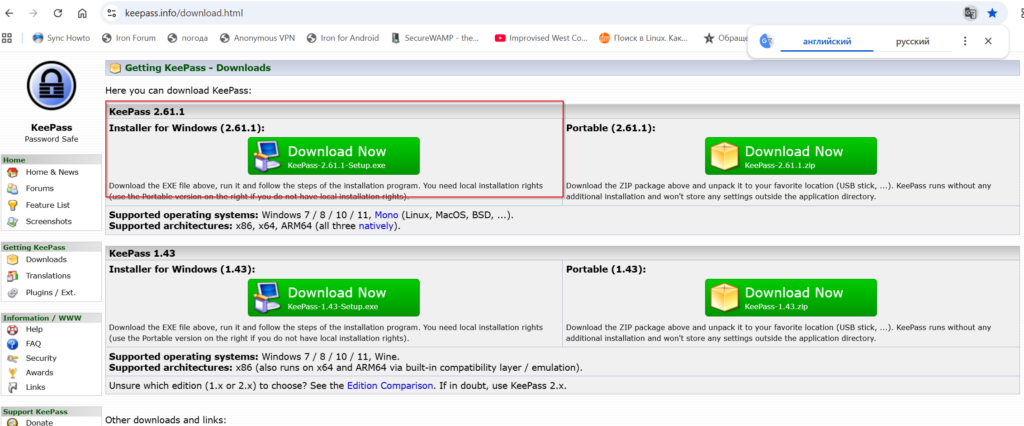Image resolution: width=1024 pixels, height=426 pixels.
Task: Open the Anonymous VPN bookmark
Action: (x=257, y=38)
